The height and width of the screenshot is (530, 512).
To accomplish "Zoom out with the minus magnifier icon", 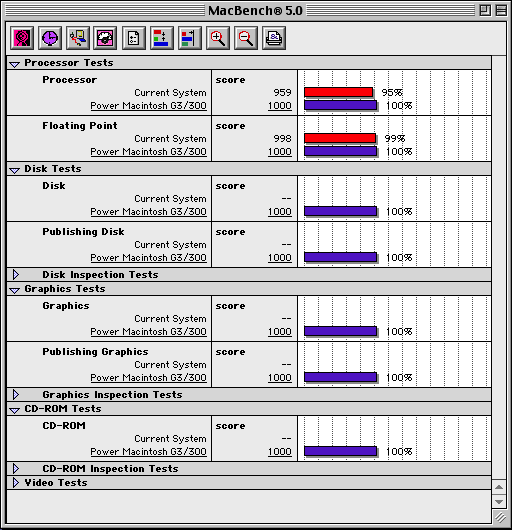I will click(x=246, y=38).
